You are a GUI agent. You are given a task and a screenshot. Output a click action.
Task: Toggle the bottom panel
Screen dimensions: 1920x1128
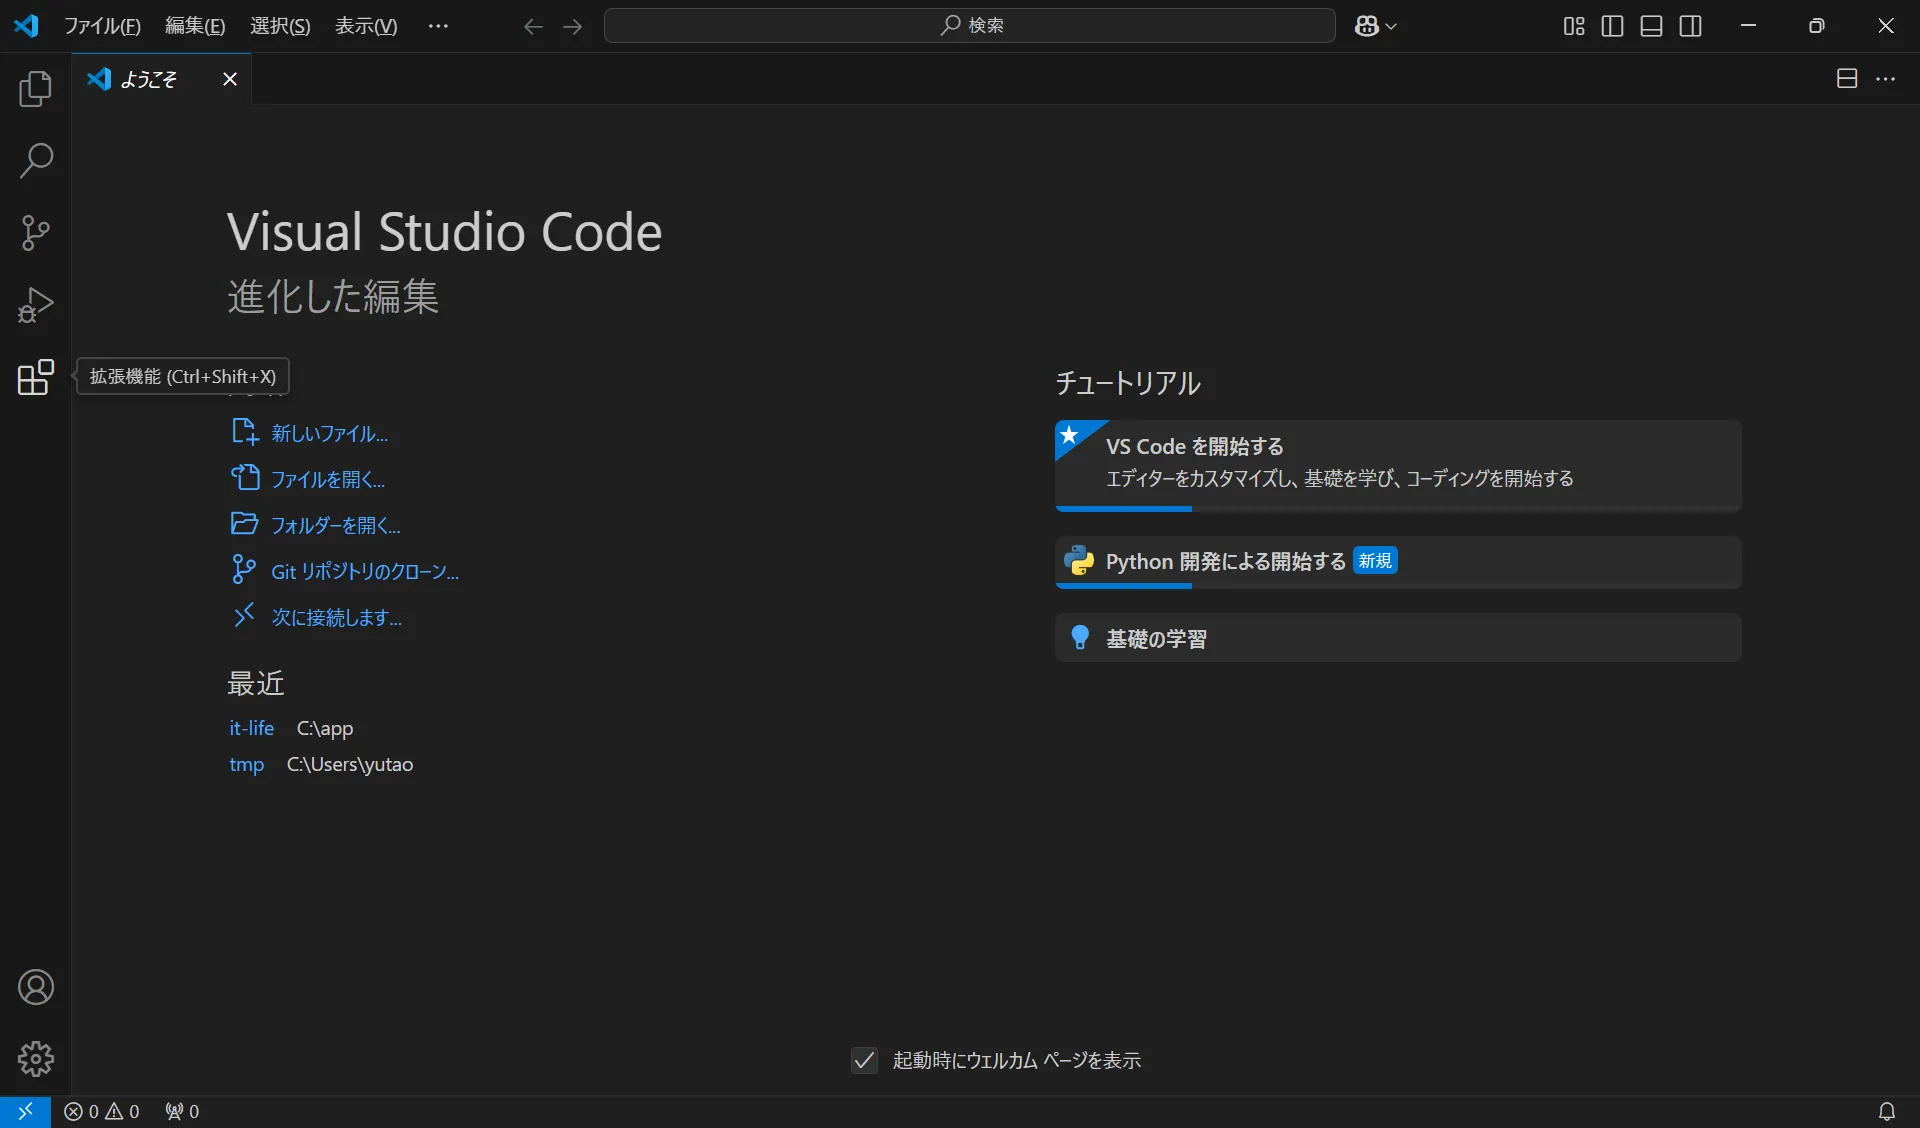tap(1652, 26)
